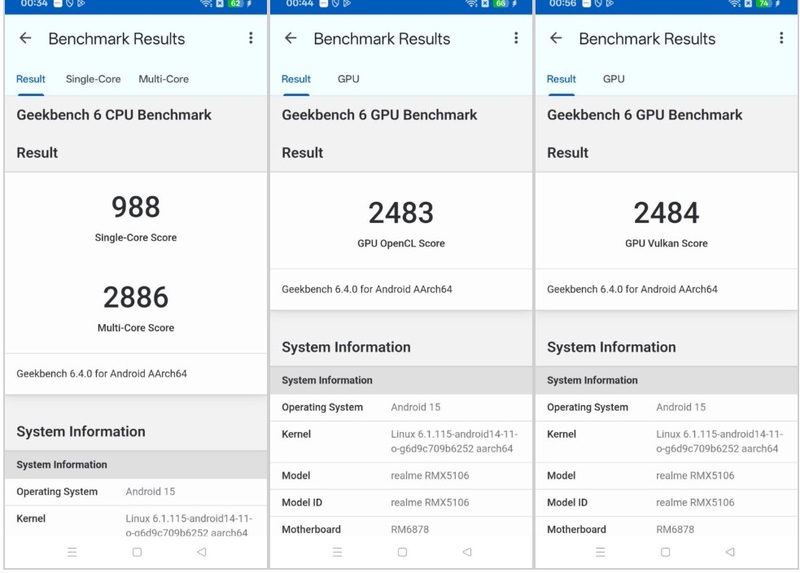Tap Operating System row on Vulkan screen
This screenshot has height=573, width=800.
666,407
